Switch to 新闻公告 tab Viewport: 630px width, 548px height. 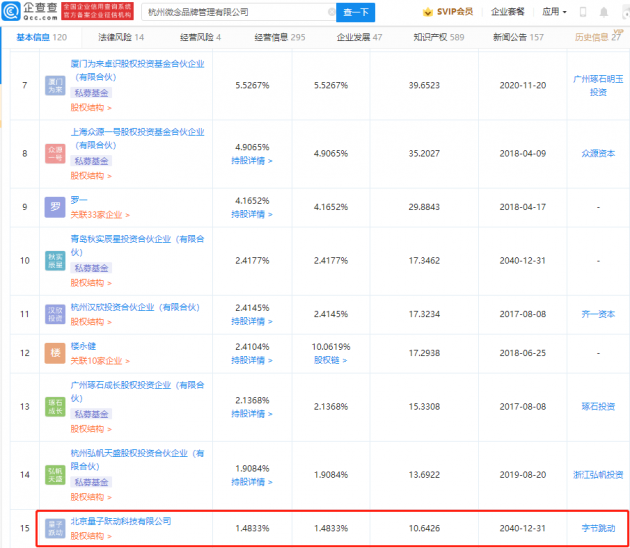pyautogui.click(x=518, y=37)
